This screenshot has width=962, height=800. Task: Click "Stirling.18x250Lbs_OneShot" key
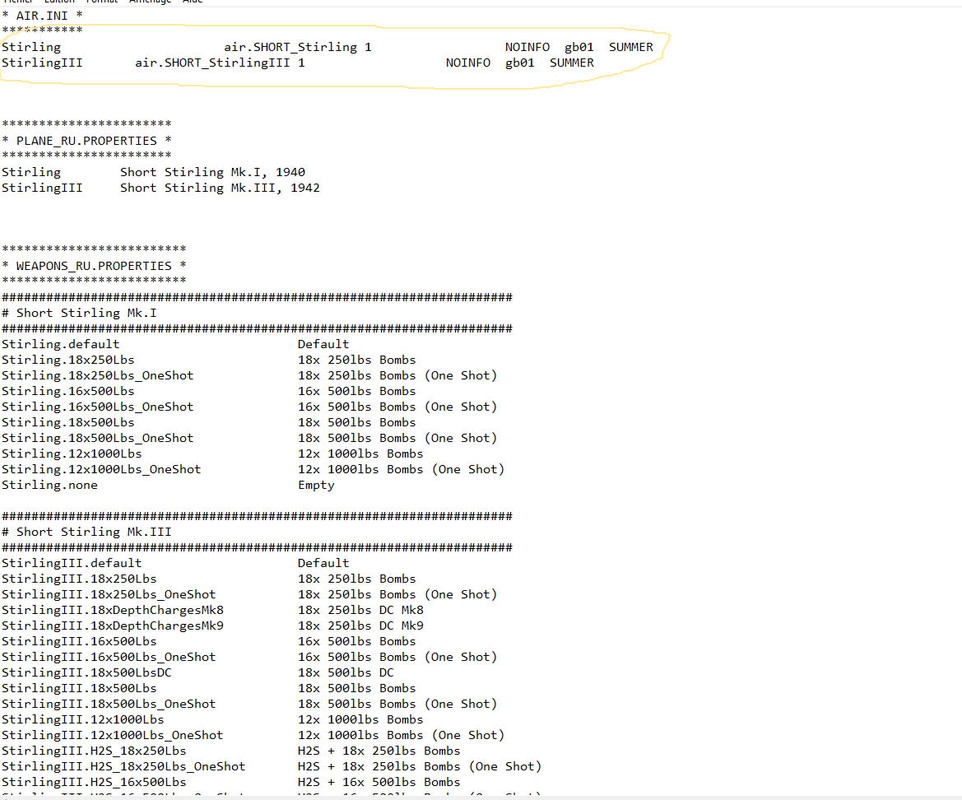98,375
